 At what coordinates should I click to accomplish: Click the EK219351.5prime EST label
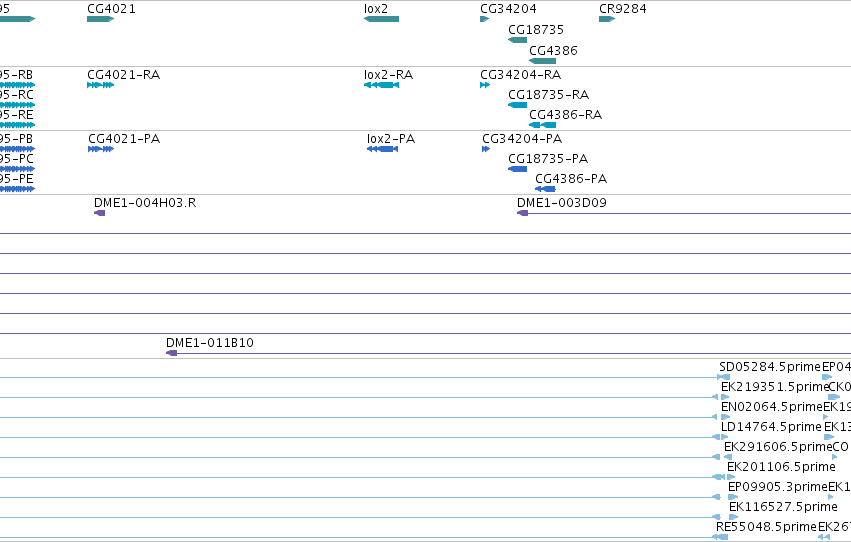click(774, 387)
